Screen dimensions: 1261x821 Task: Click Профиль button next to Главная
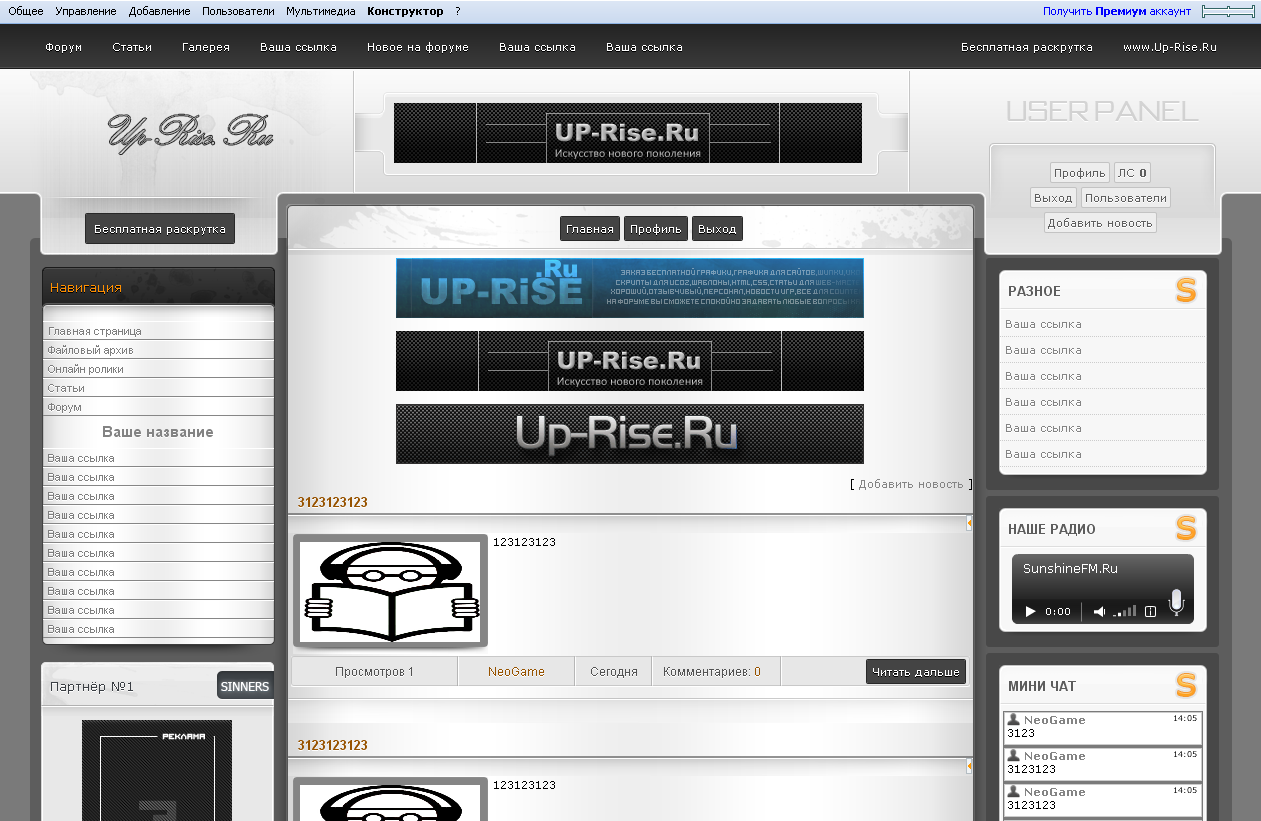[656, 229]
